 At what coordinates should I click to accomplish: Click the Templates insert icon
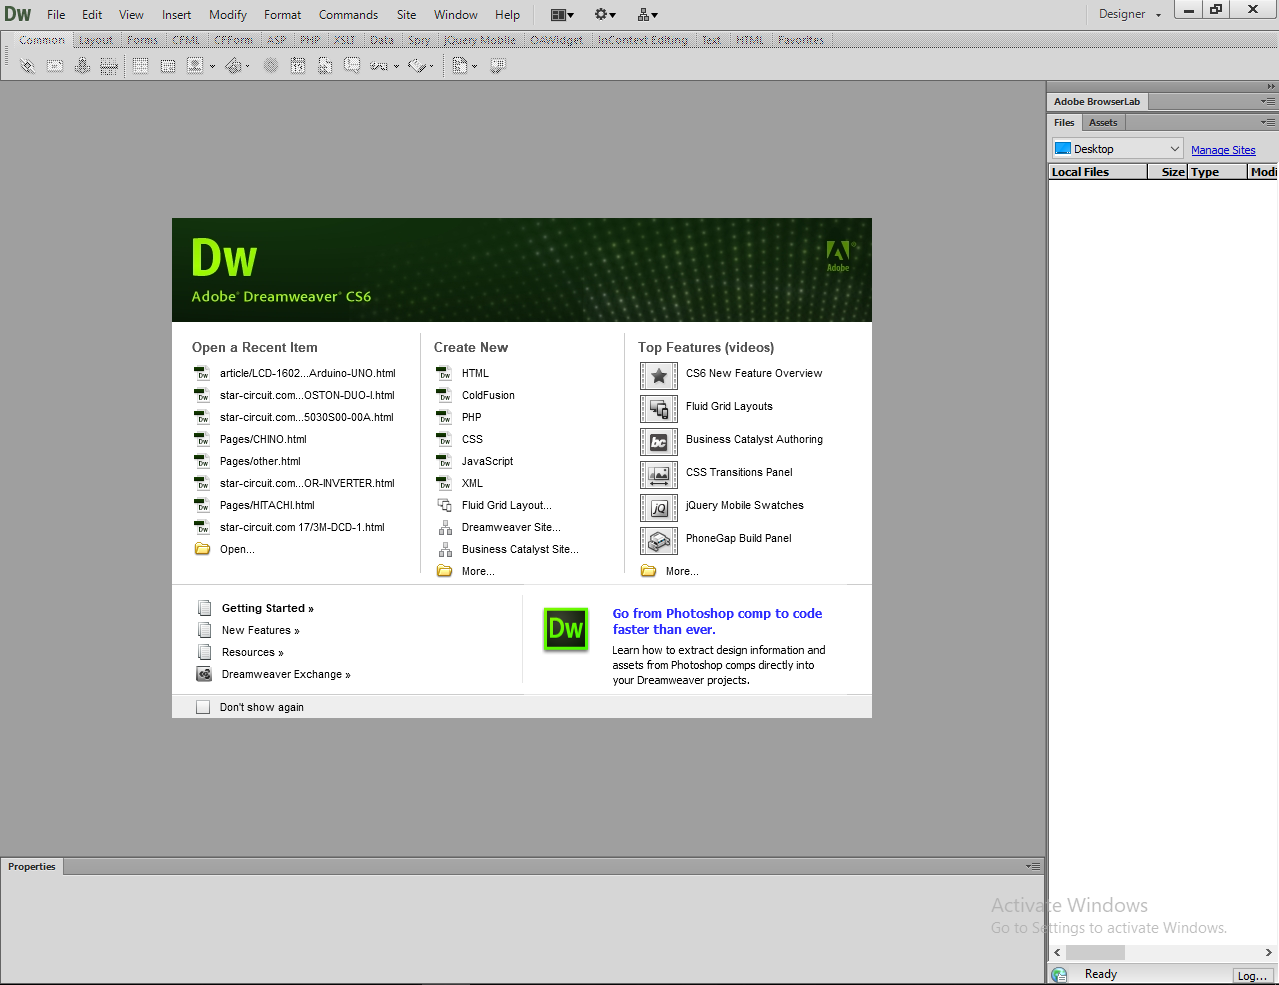(460, 66)
